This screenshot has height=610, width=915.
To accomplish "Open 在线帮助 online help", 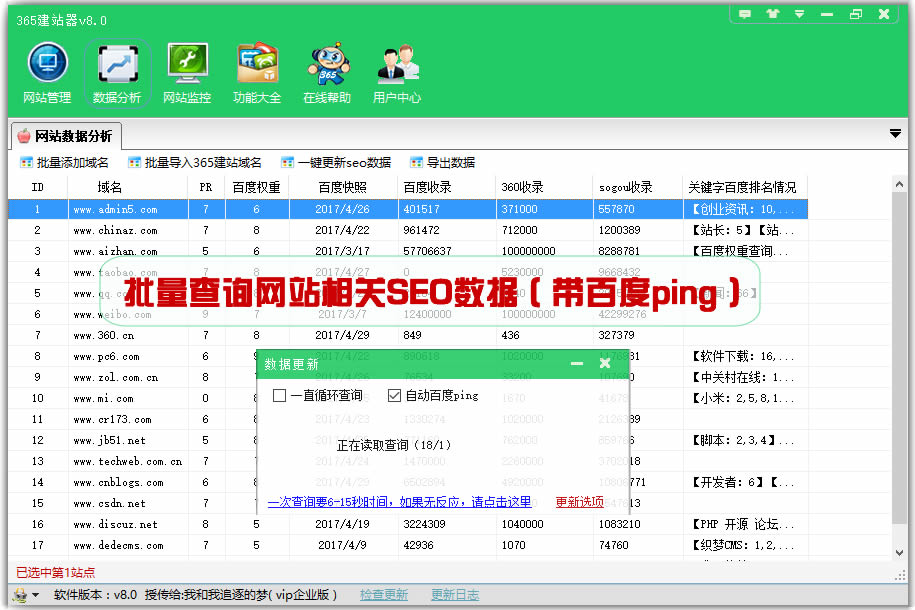I will [327, 73].
